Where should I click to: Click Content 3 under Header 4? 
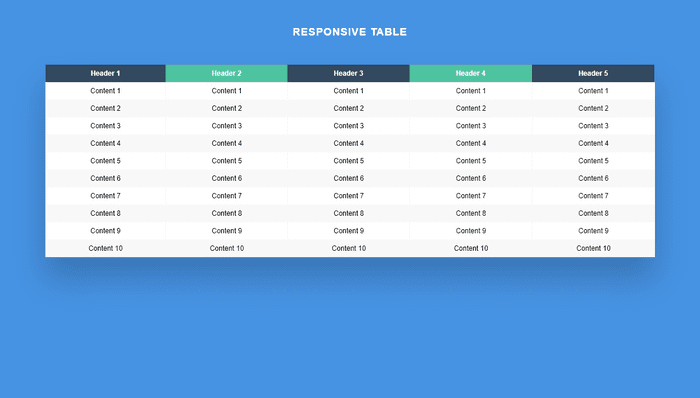click(471, 126)
